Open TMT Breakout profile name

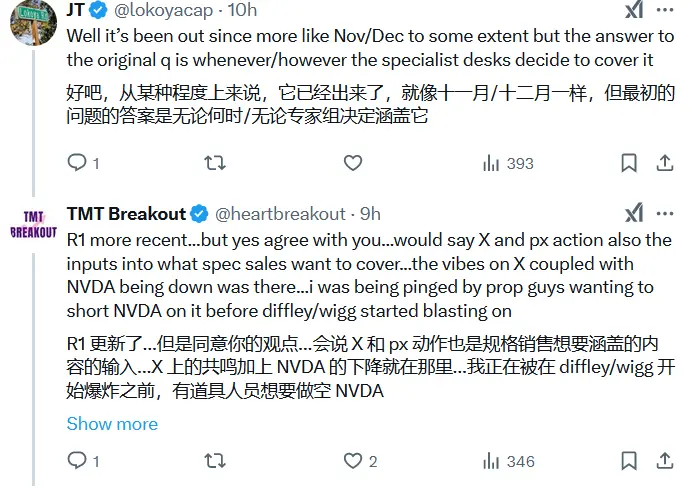click(x=126, y=213)
